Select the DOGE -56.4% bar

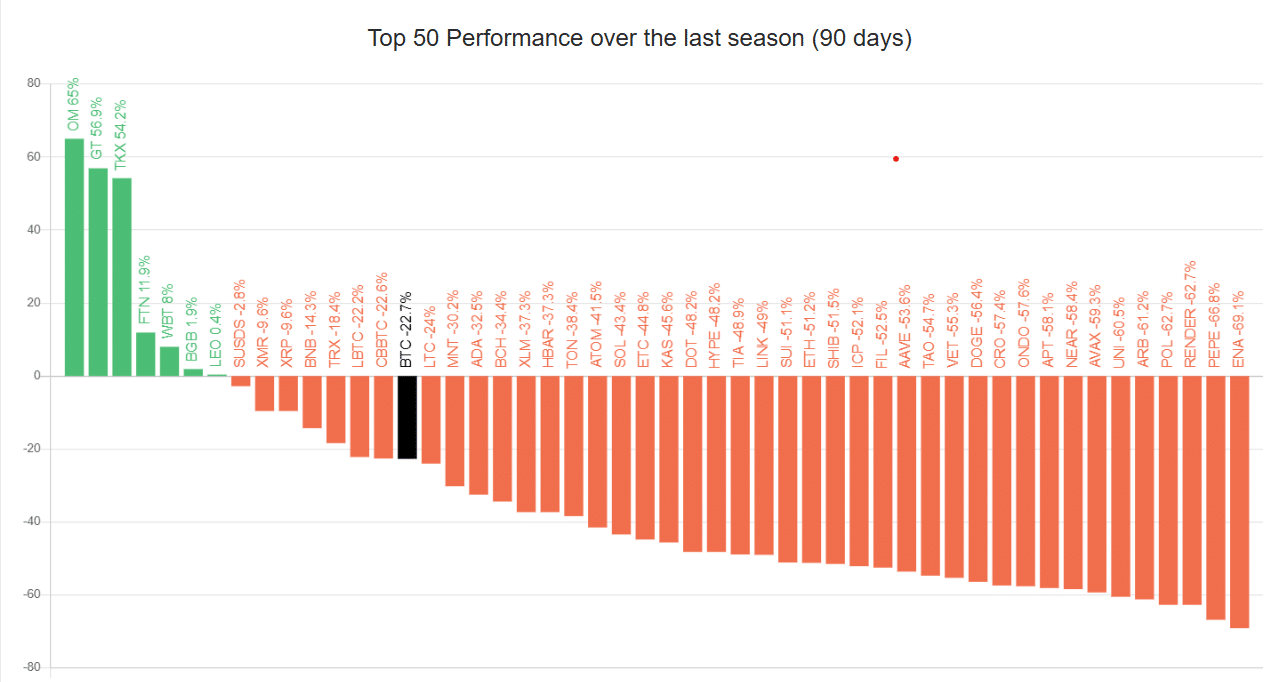[x=977, y=479]
